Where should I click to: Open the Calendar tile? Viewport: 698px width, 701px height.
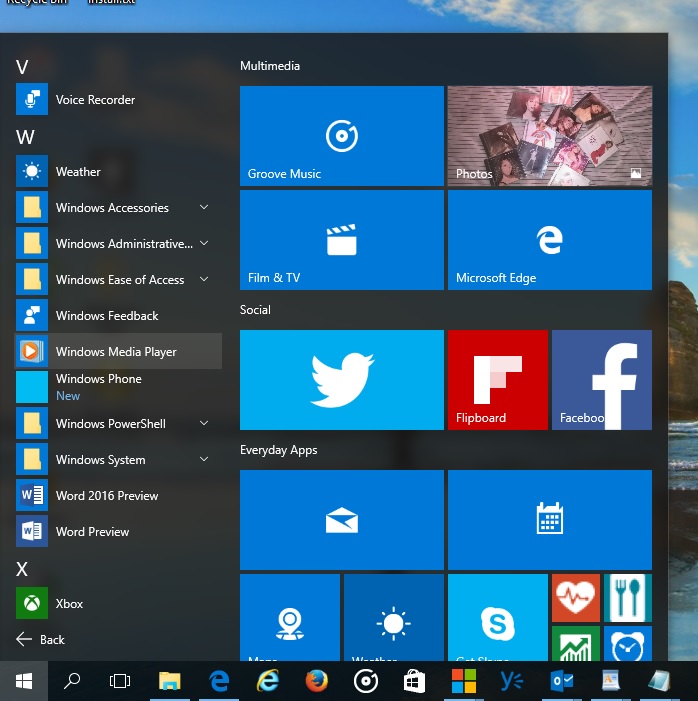[x=550, y=520]
